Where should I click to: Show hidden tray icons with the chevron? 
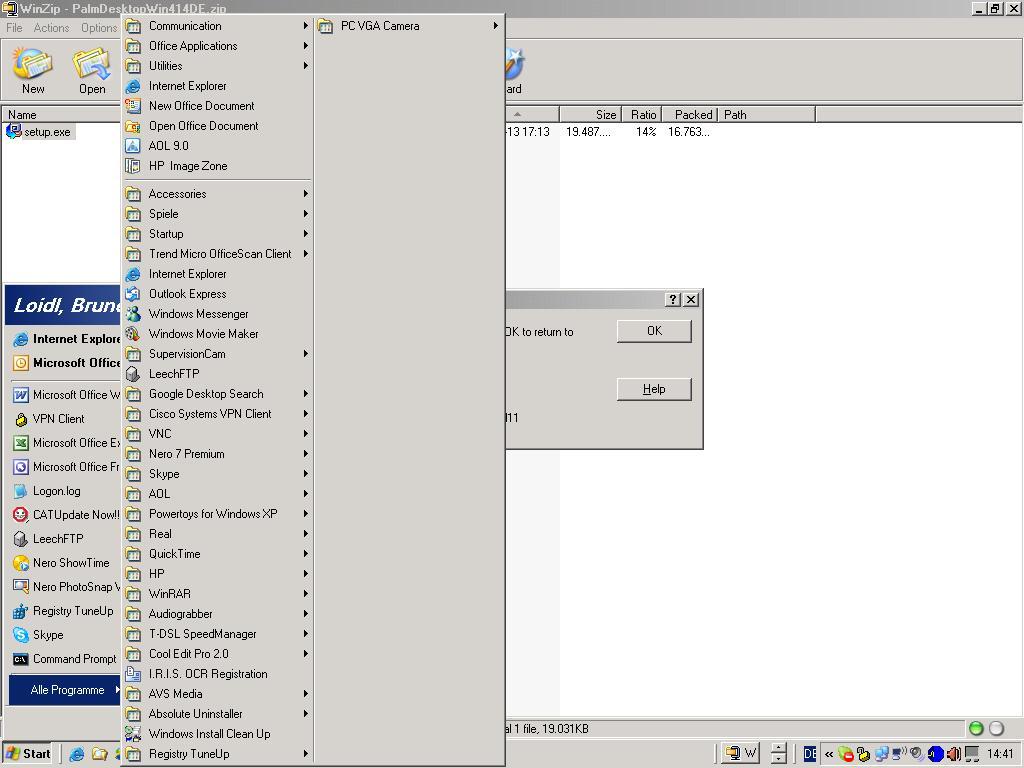point(828,754)
